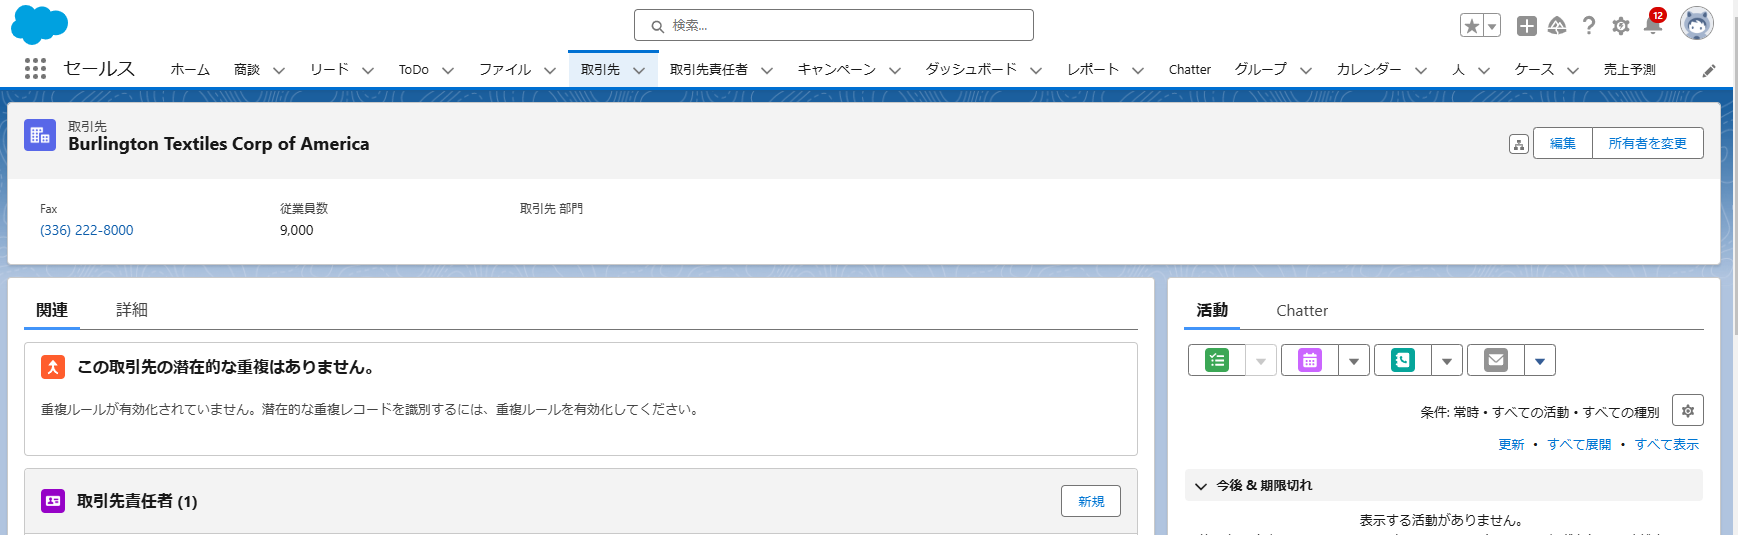Open the ファイル tab dropdown chevron

550,70
